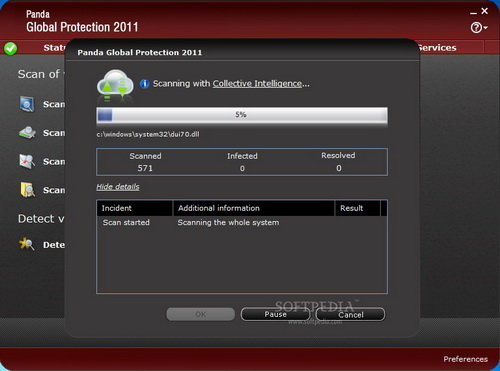
Task: Click the disabled OK button
Action: pos(201,314)
